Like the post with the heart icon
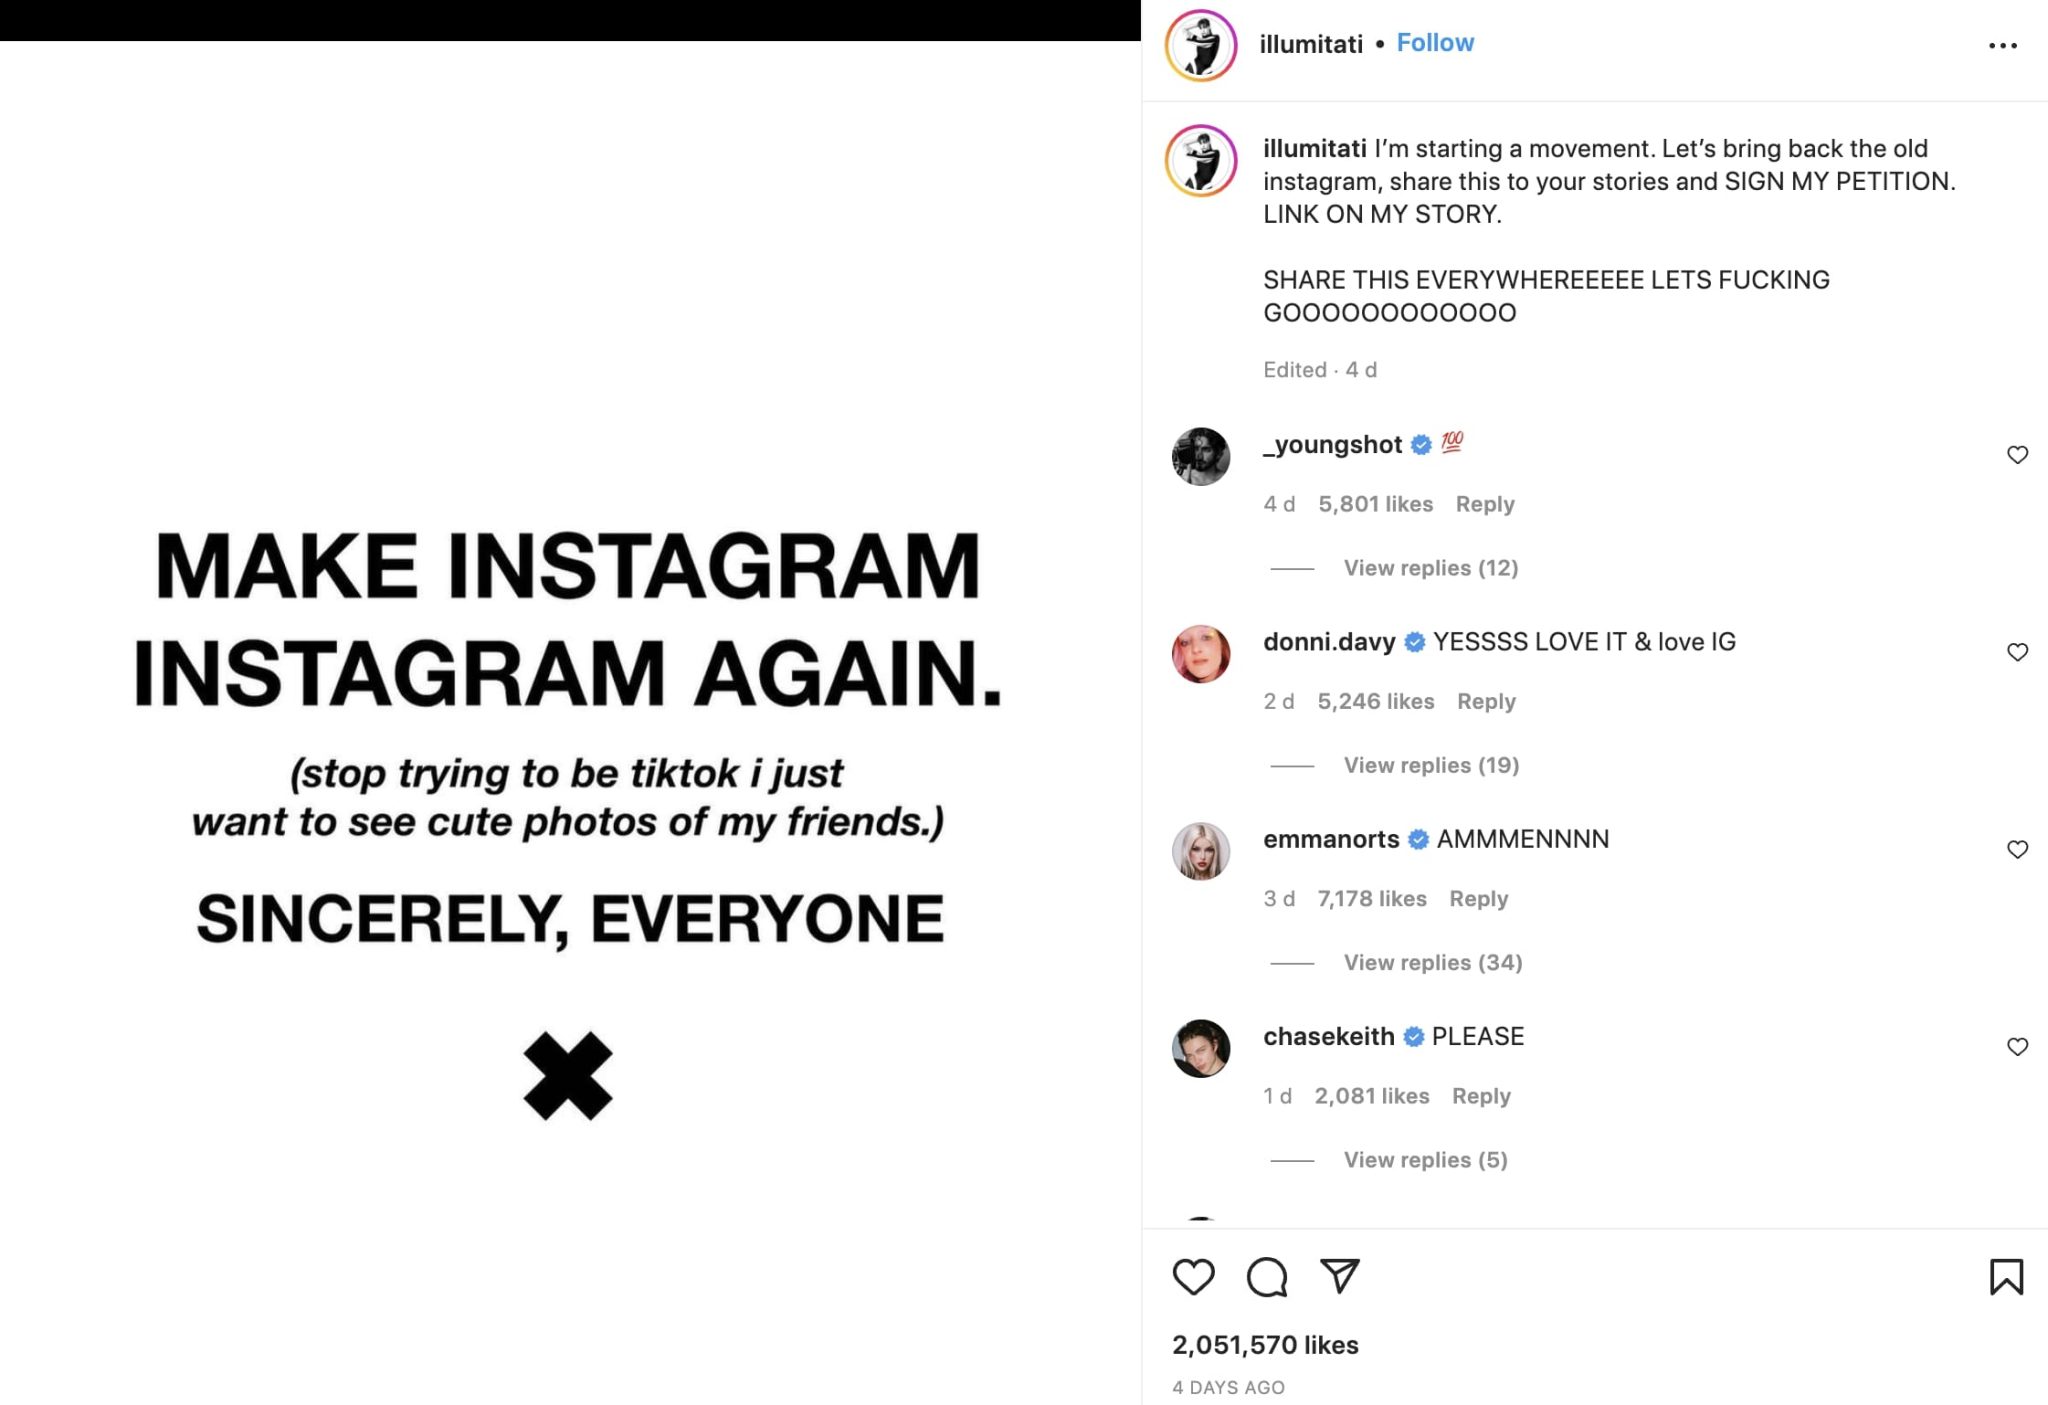 (1193, 1277)
